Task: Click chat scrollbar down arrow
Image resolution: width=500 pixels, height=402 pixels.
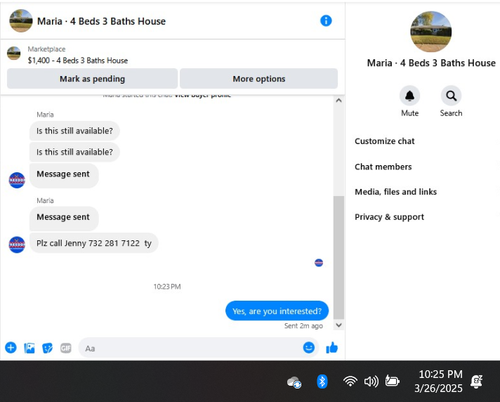Action: 339,325
